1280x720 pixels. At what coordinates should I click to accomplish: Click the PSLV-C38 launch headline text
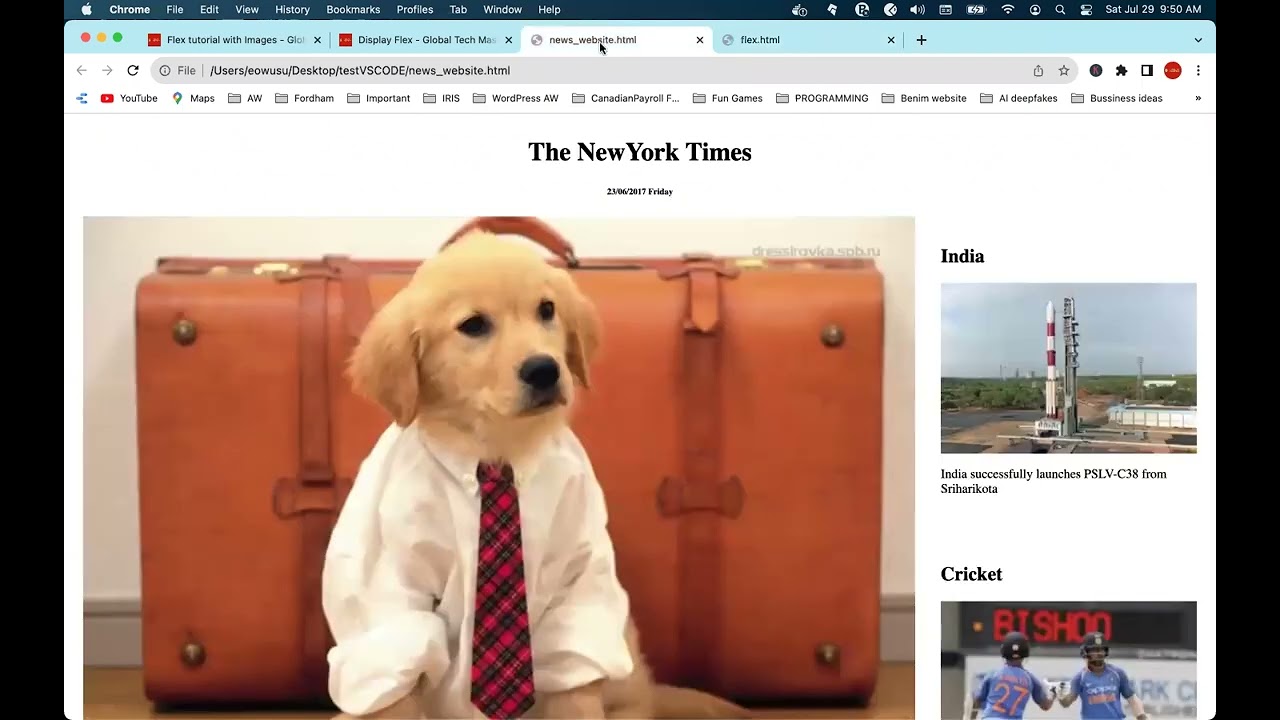[x=1054, y=481]
